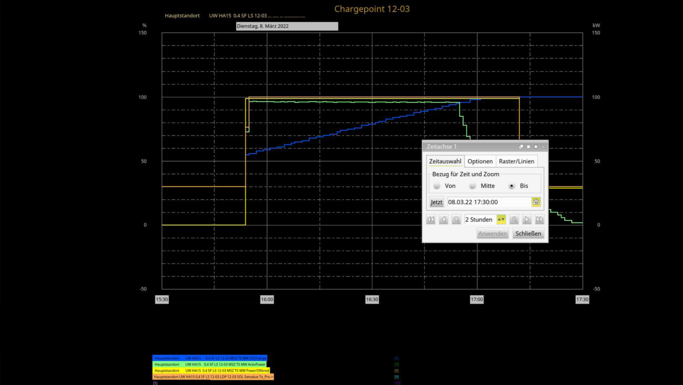
Task: Step forward one interval with the right arrow
Action: coord(527,220)
